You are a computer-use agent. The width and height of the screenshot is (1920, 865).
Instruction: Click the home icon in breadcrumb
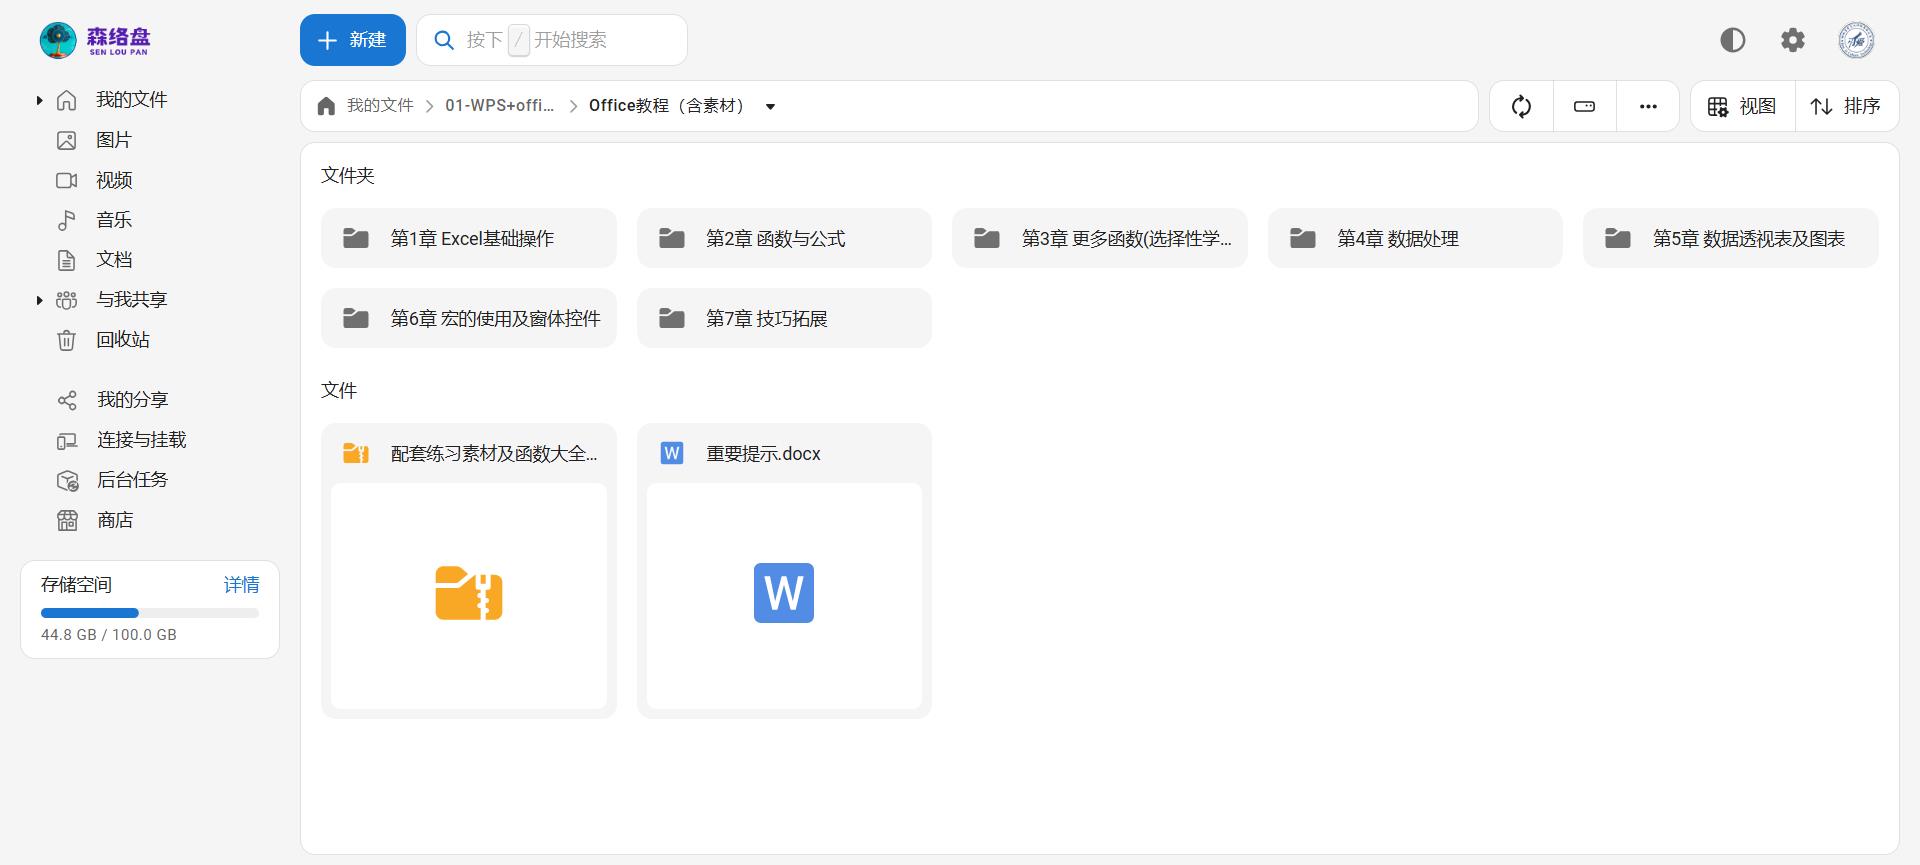(326, 106)
